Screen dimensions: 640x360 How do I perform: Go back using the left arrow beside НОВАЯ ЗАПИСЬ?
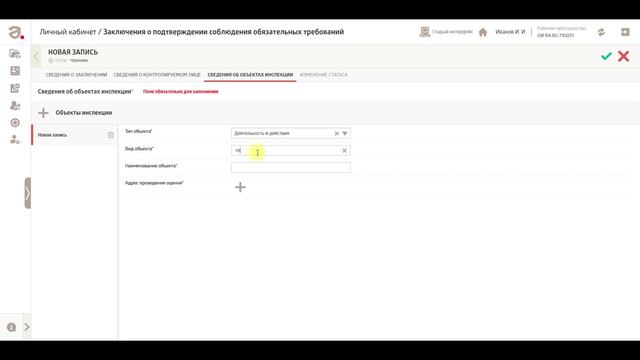tap(36, 56)
